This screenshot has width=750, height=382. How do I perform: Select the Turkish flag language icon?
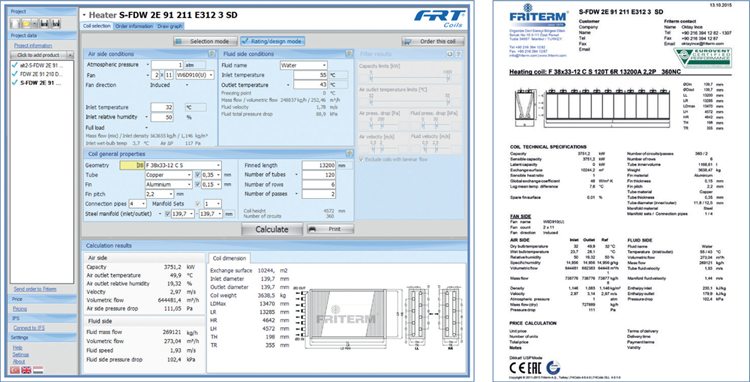[15, 370]
